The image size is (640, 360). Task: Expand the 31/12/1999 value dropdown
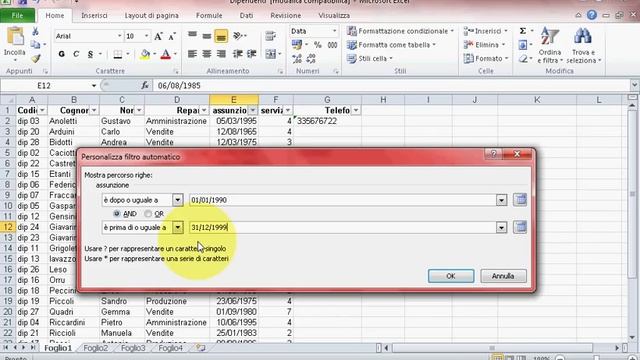click(x=501, y=227)
